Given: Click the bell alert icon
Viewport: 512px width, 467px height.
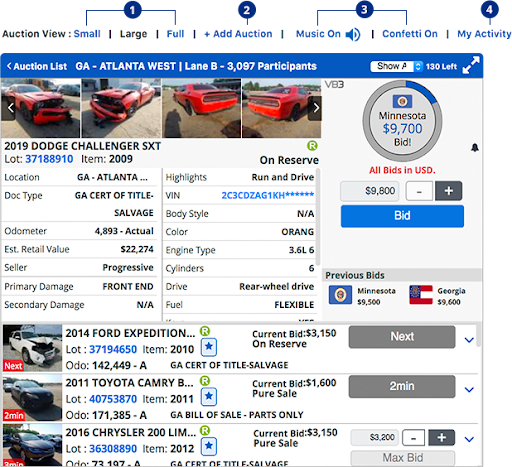Looking at the screenshot, I should click(475, 147).
